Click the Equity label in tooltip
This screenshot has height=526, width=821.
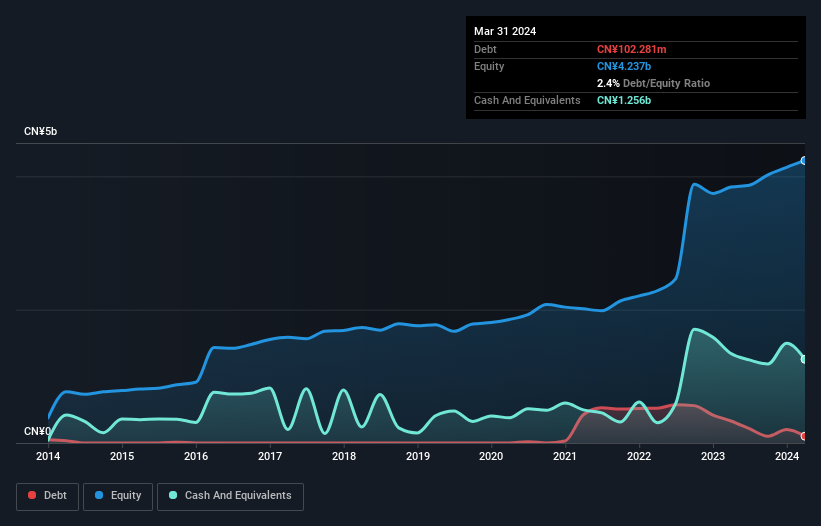489,66
